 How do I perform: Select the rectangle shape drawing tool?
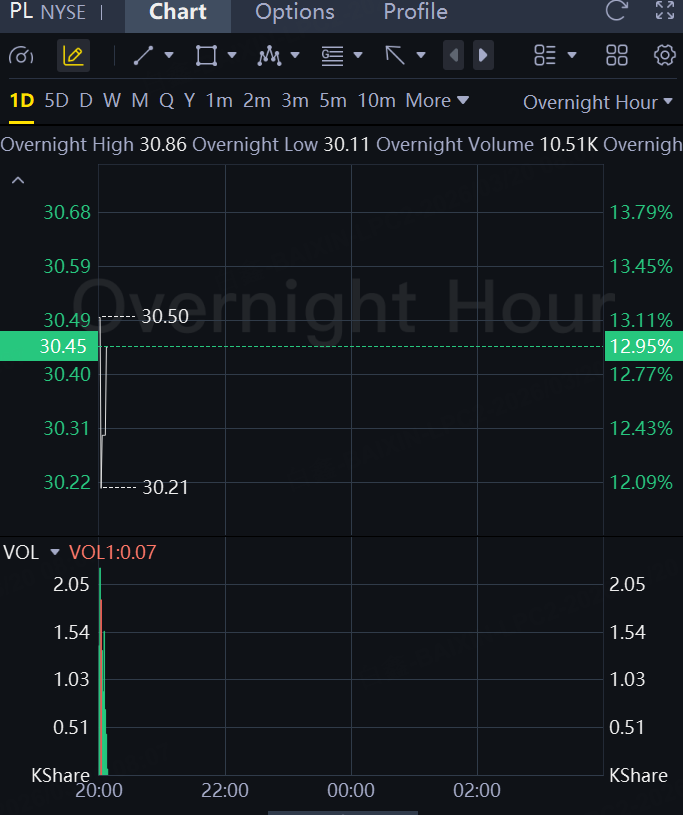click(206, 55)
